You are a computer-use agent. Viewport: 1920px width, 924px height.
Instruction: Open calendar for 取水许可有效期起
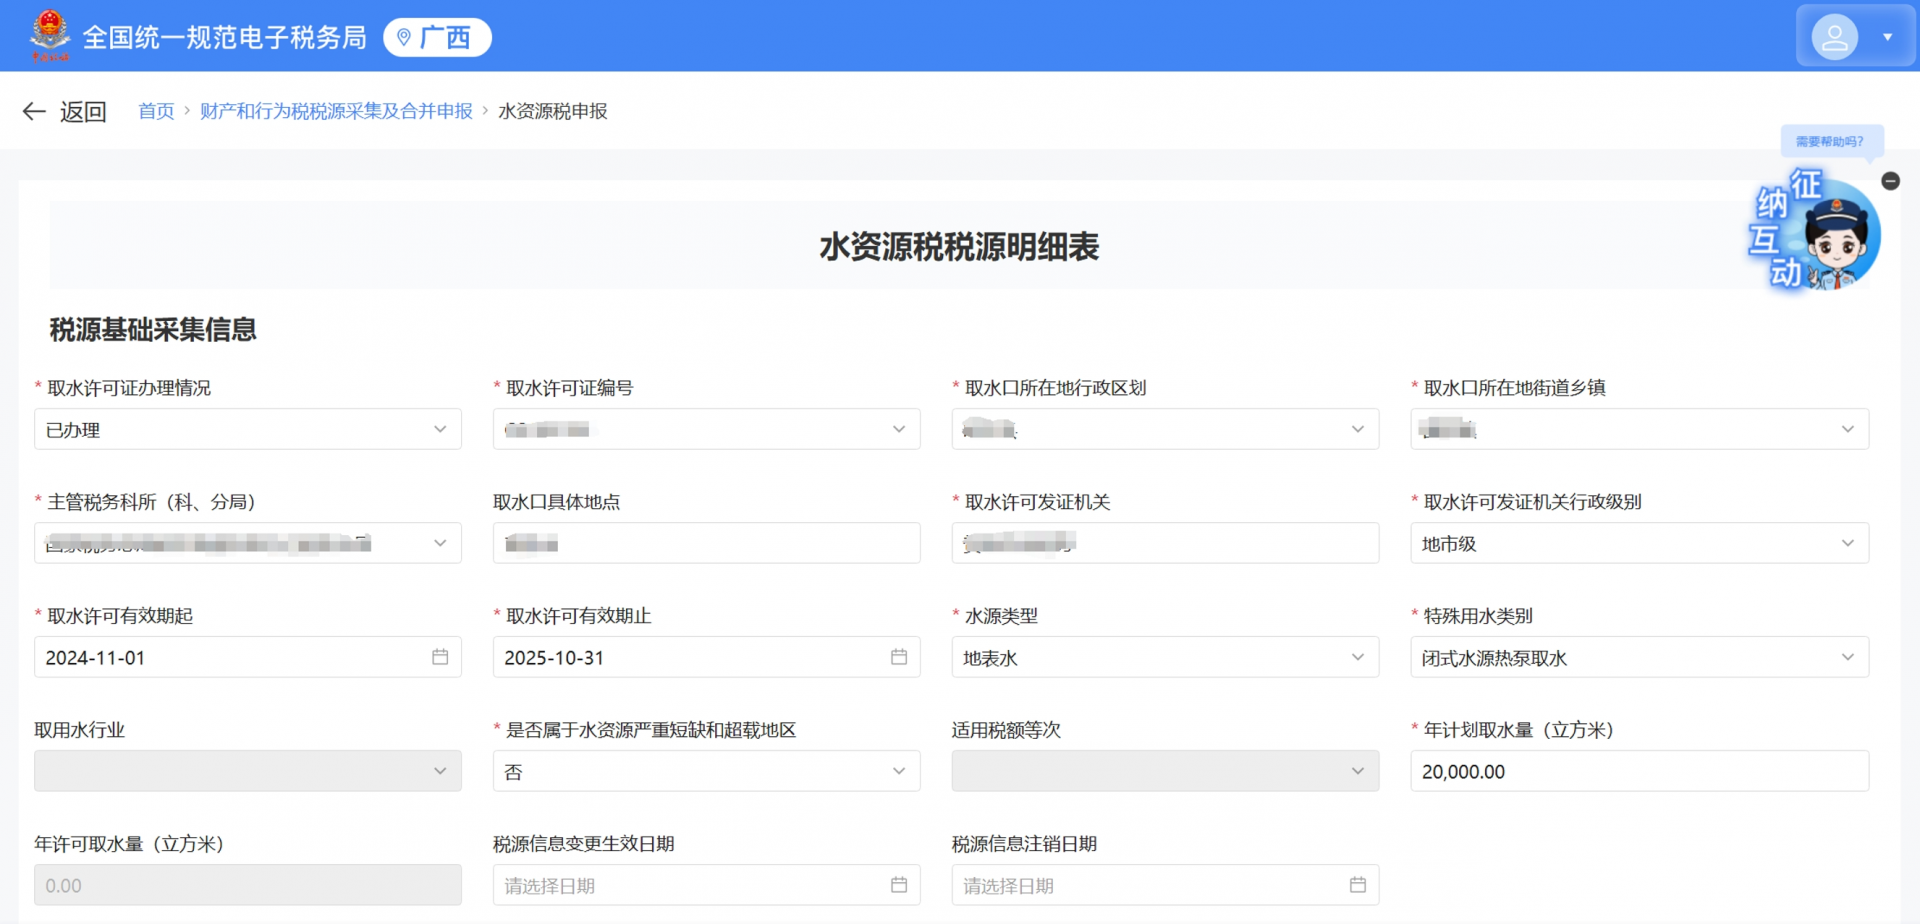[440, 657]
